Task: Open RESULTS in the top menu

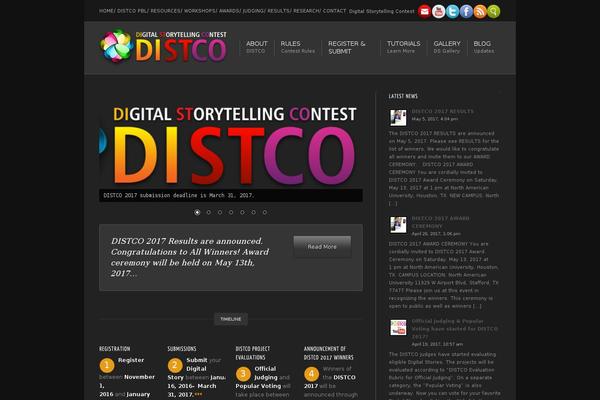Action: tap(278, 11)
